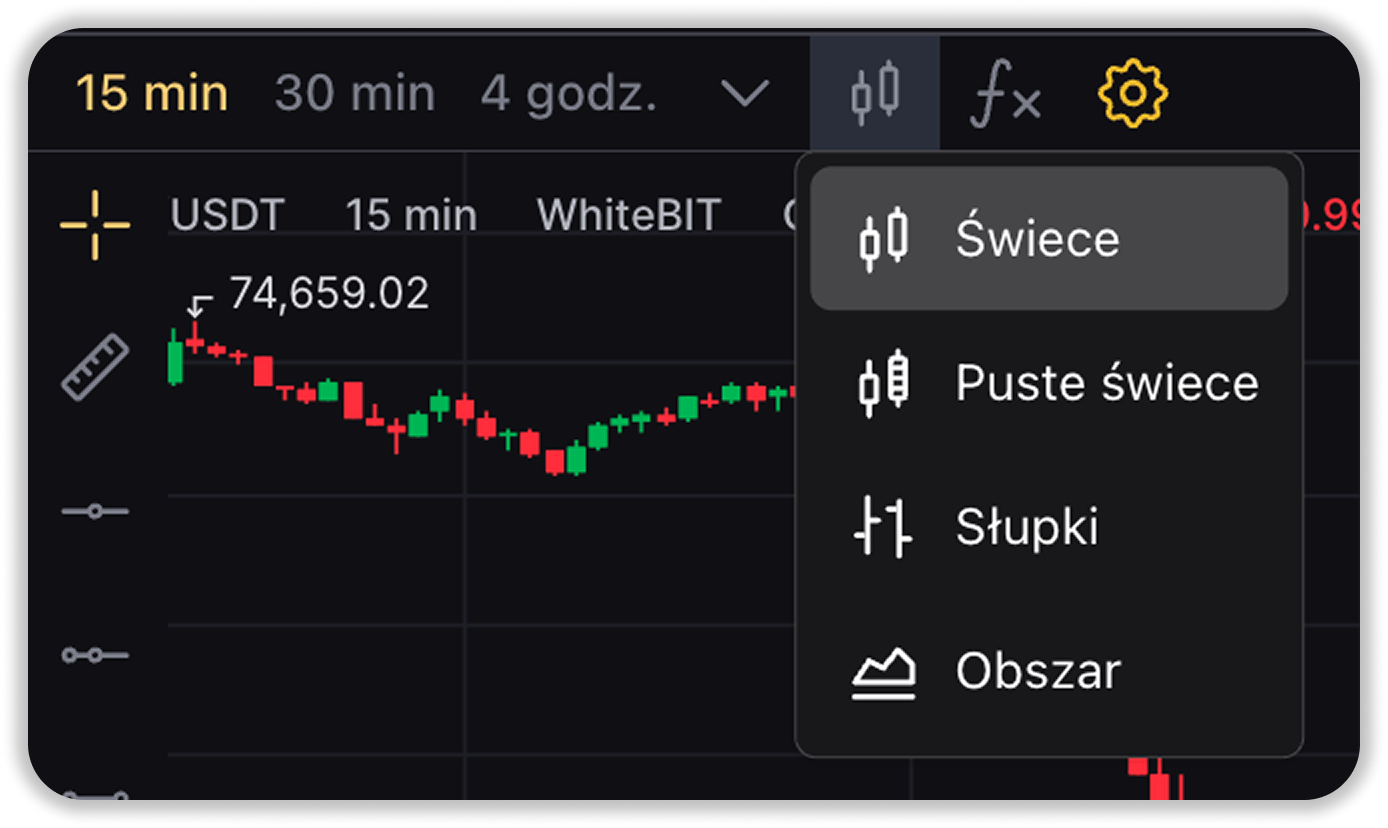1388x828 pixels.
Task: Choose Obszar area chart type
Action: 1037,671
